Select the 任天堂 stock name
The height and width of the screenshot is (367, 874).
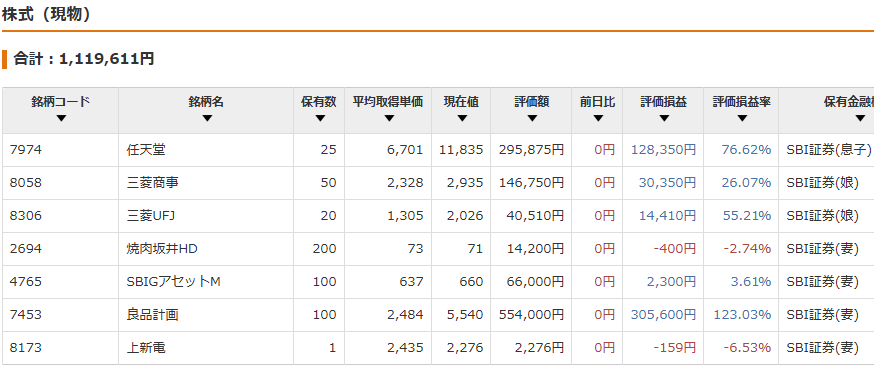[146, 149]
